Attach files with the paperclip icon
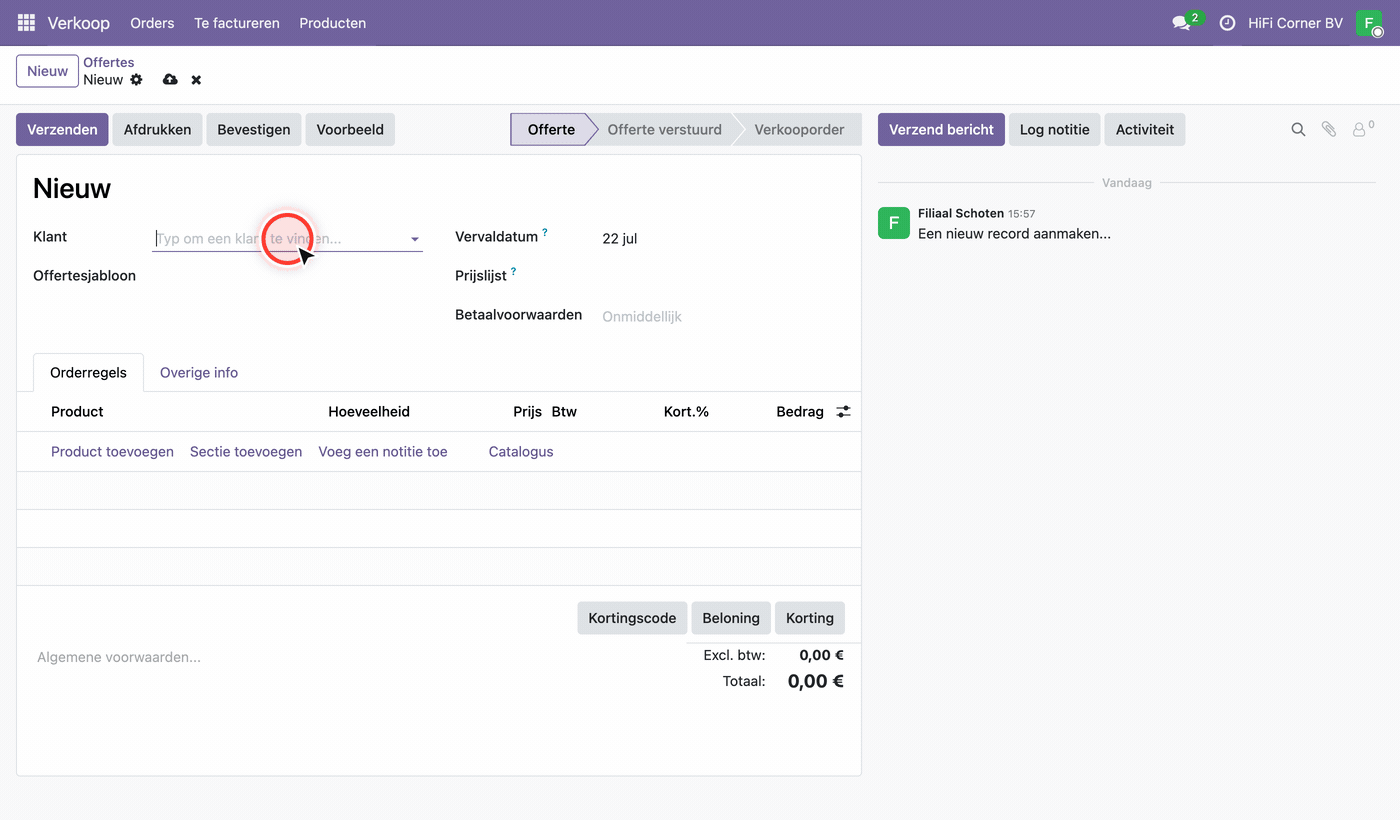 pyautogui.click(x=1329, y=129)
